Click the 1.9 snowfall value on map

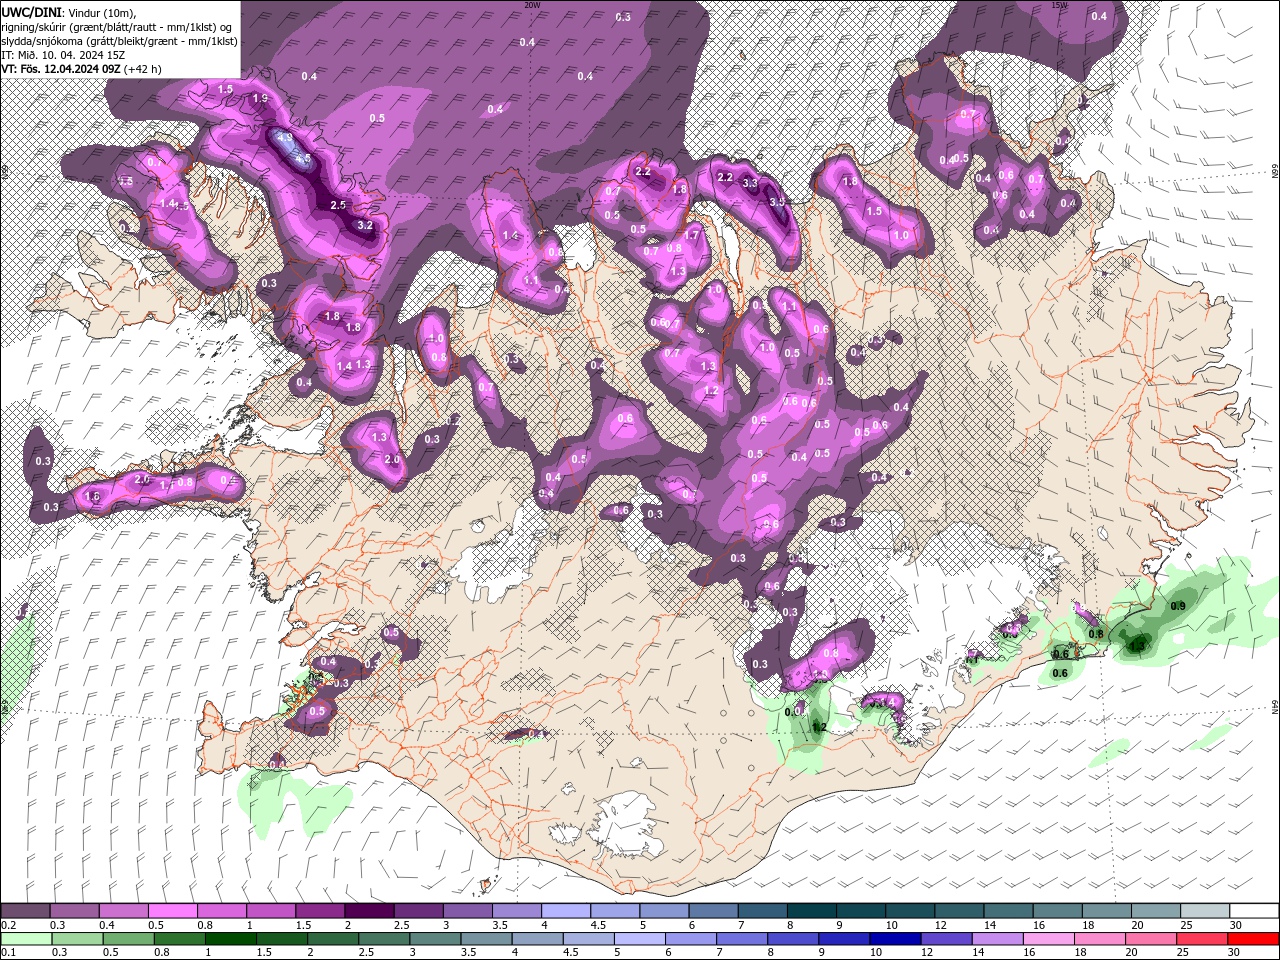pos(261,98)
